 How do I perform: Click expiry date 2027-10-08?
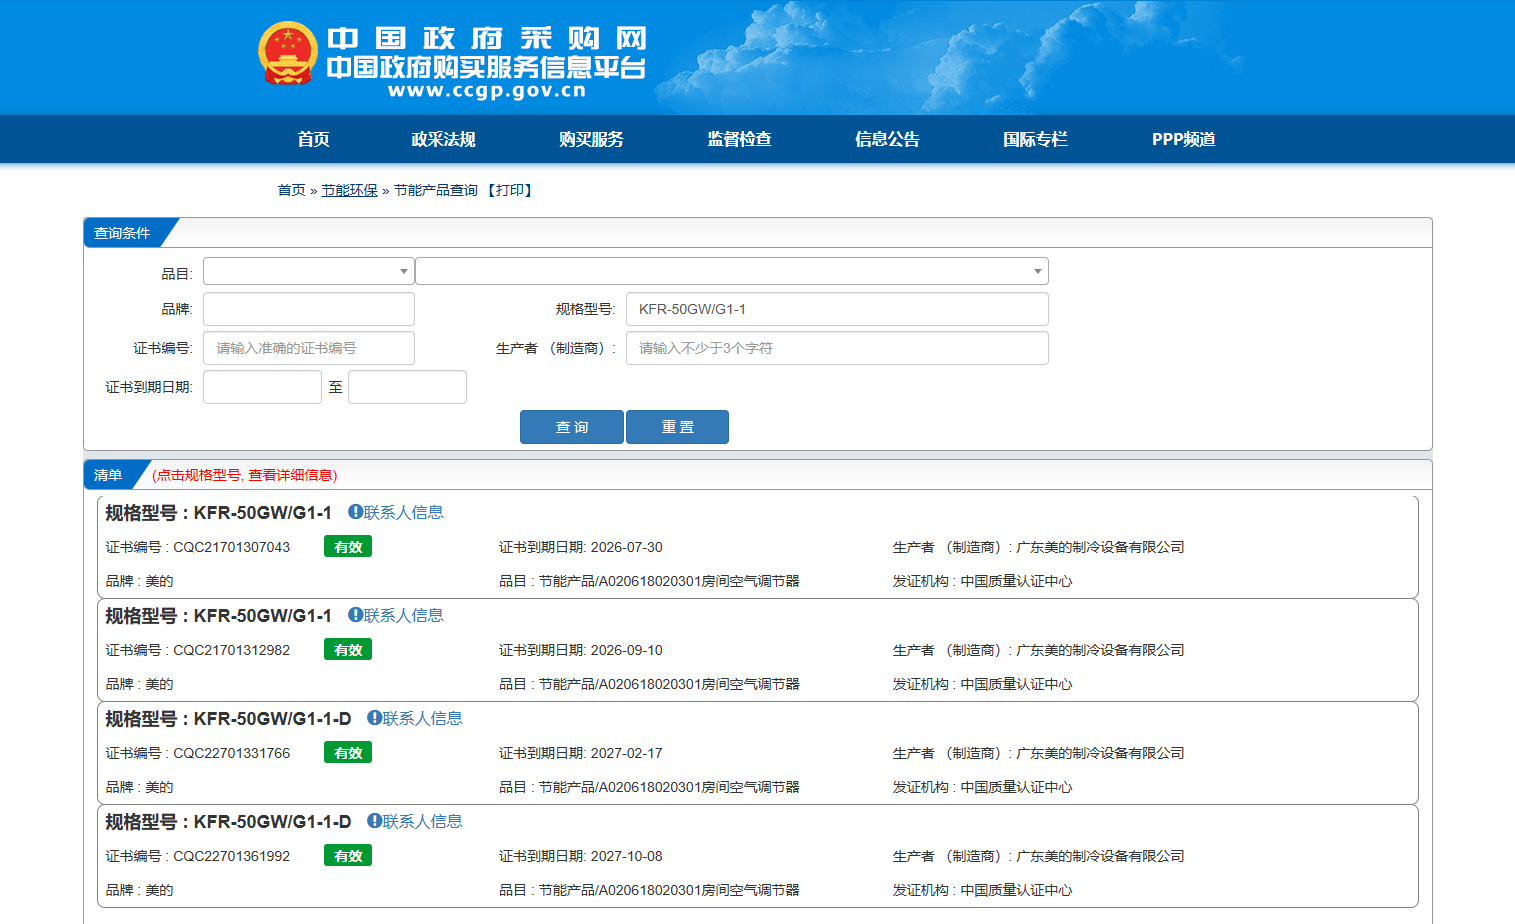coord(627,856)
